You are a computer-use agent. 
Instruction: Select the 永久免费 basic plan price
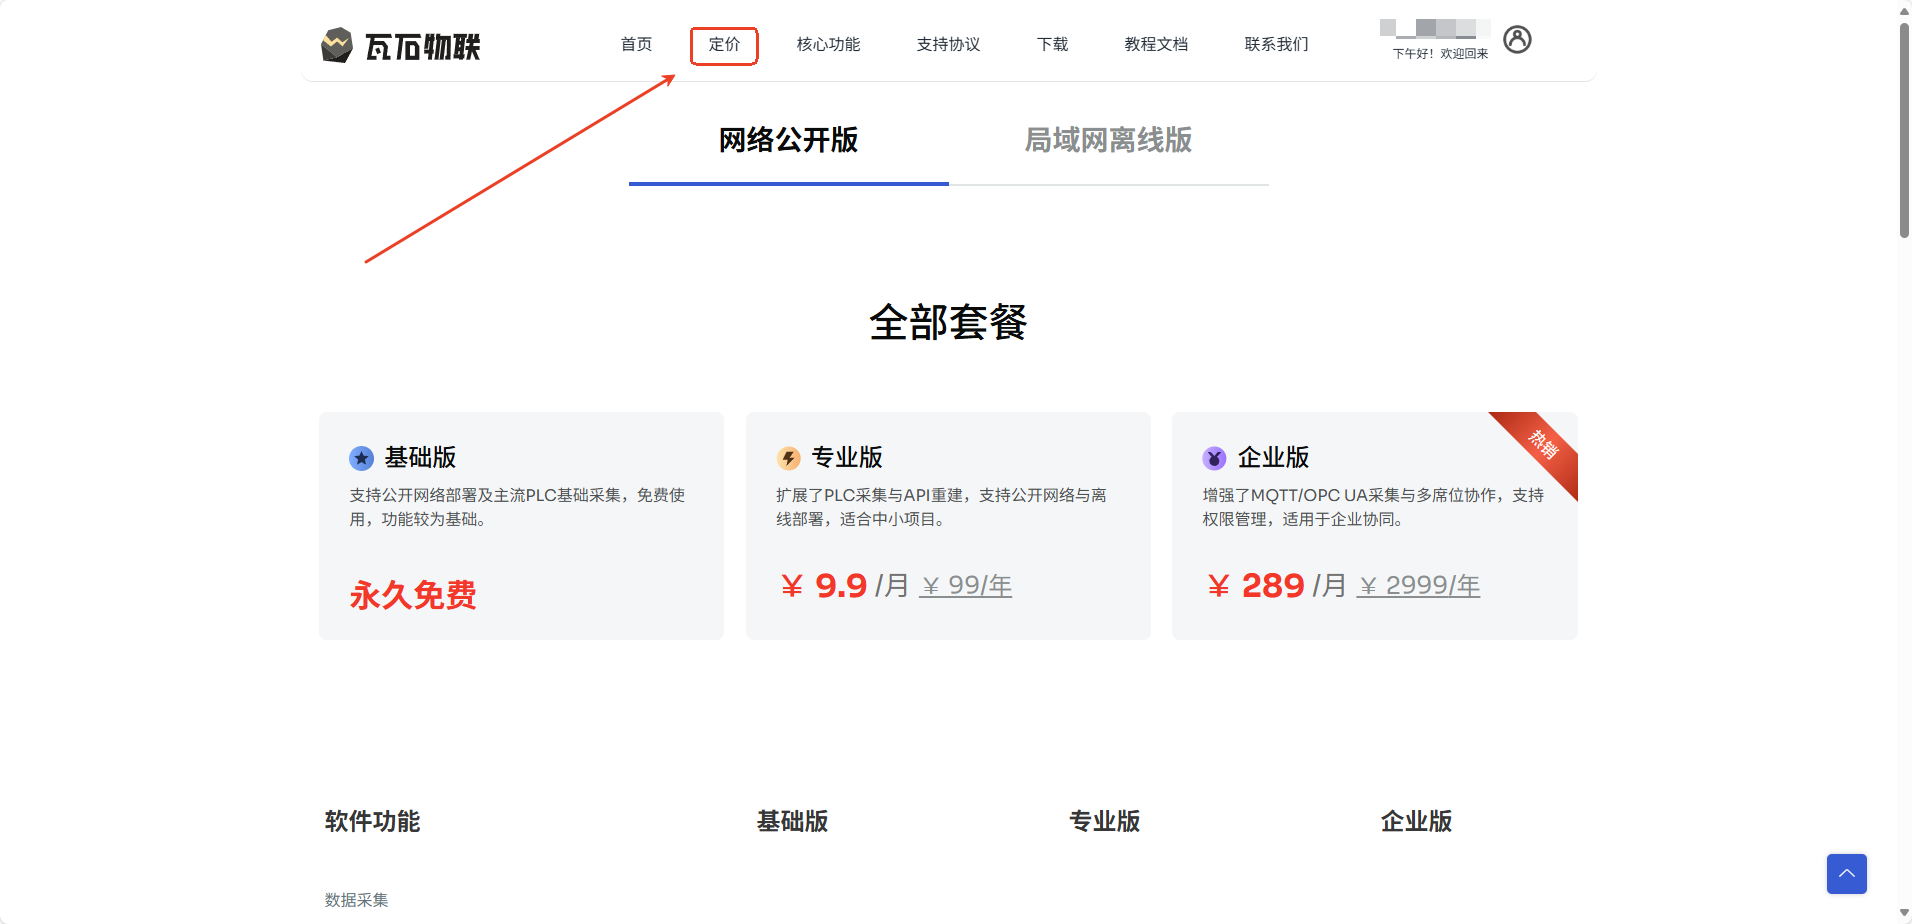[x=413, y=595]
